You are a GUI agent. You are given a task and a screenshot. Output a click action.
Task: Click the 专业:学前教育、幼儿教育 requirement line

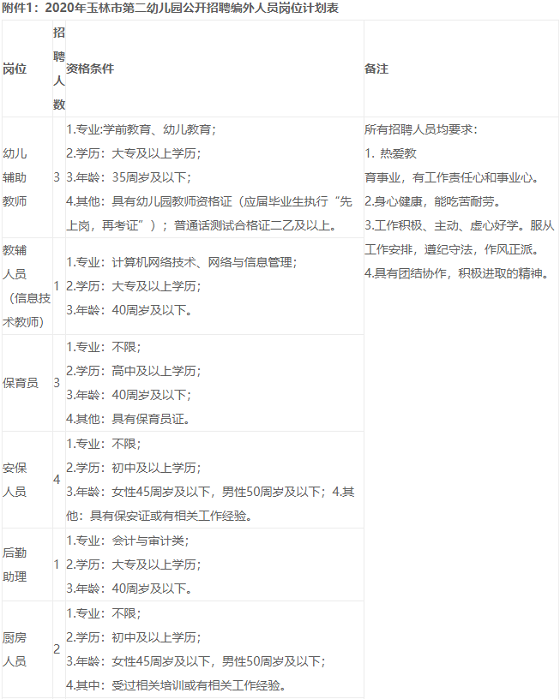click(x=141, y=129)
